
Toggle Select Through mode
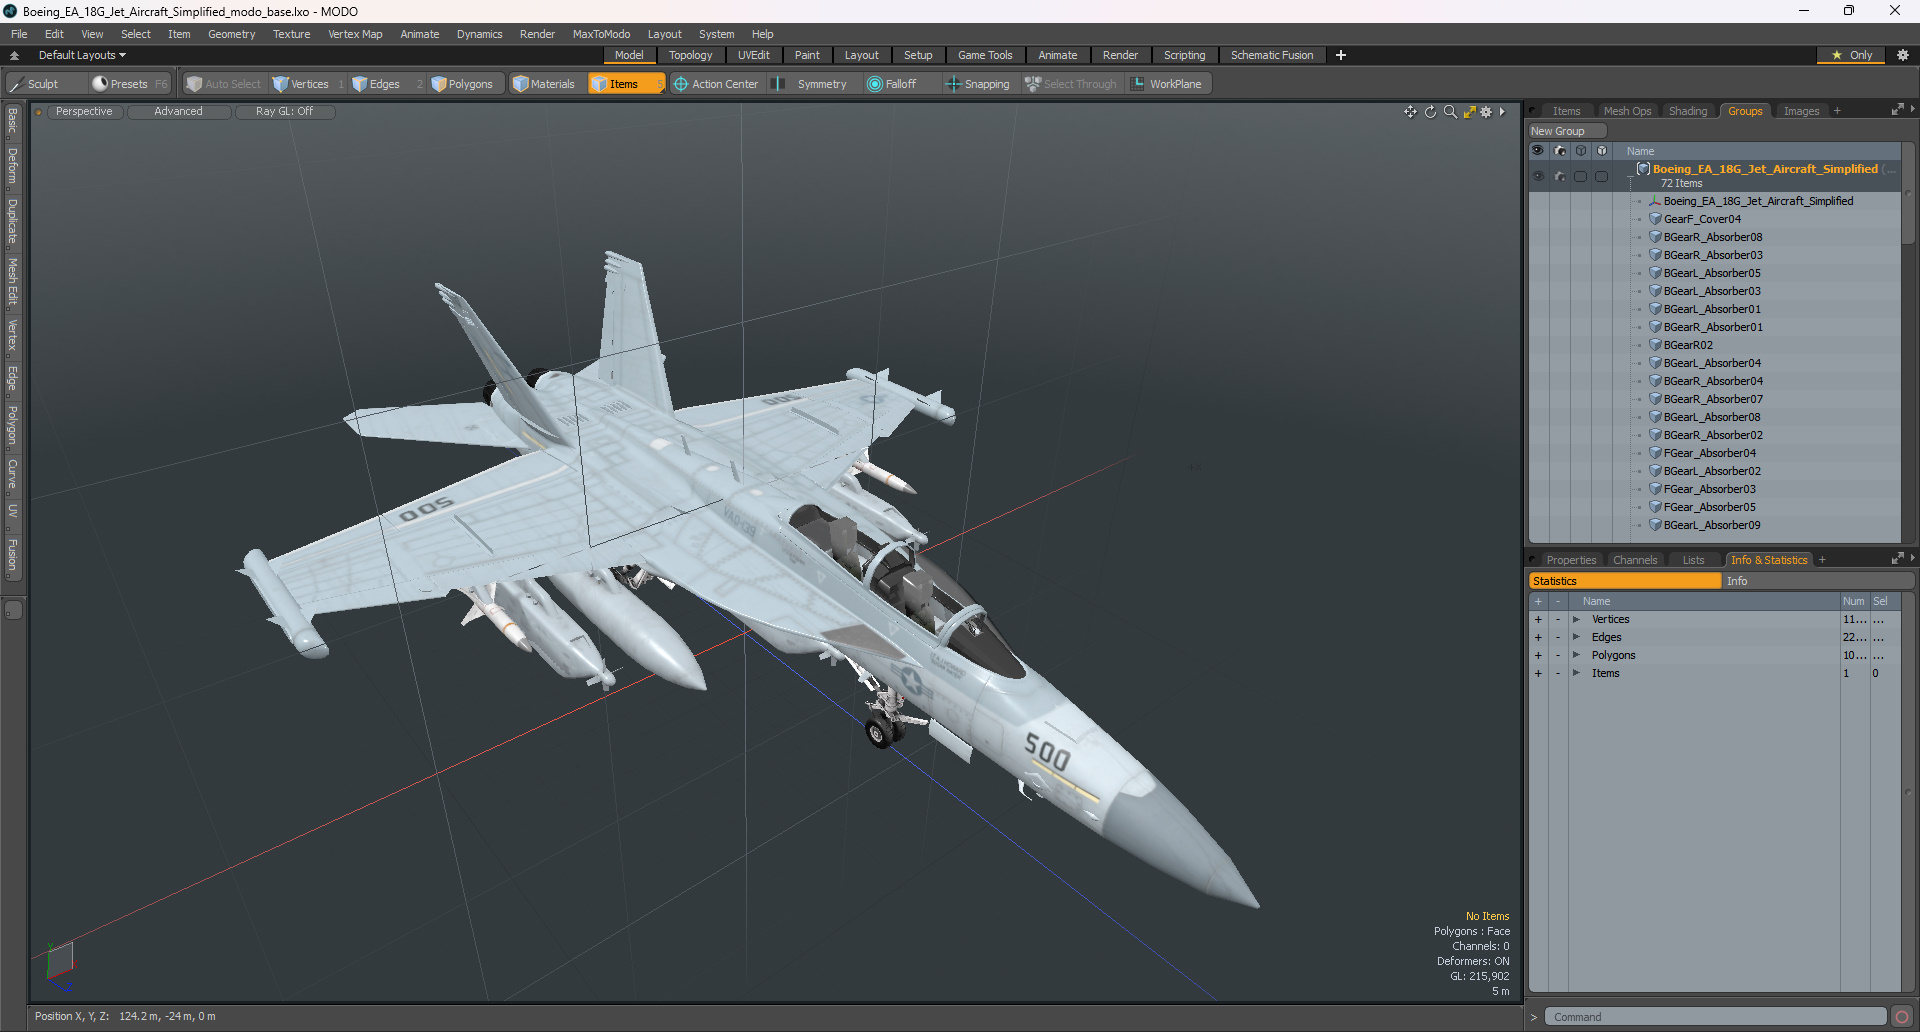1071,84
